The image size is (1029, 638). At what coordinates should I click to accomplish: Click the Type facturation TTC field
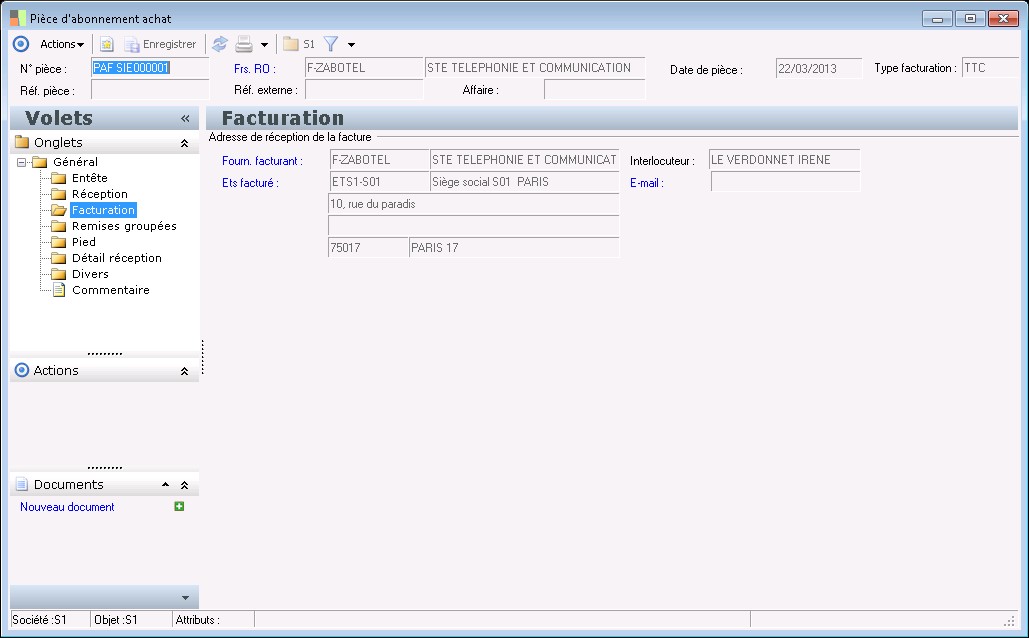[990, 68]
